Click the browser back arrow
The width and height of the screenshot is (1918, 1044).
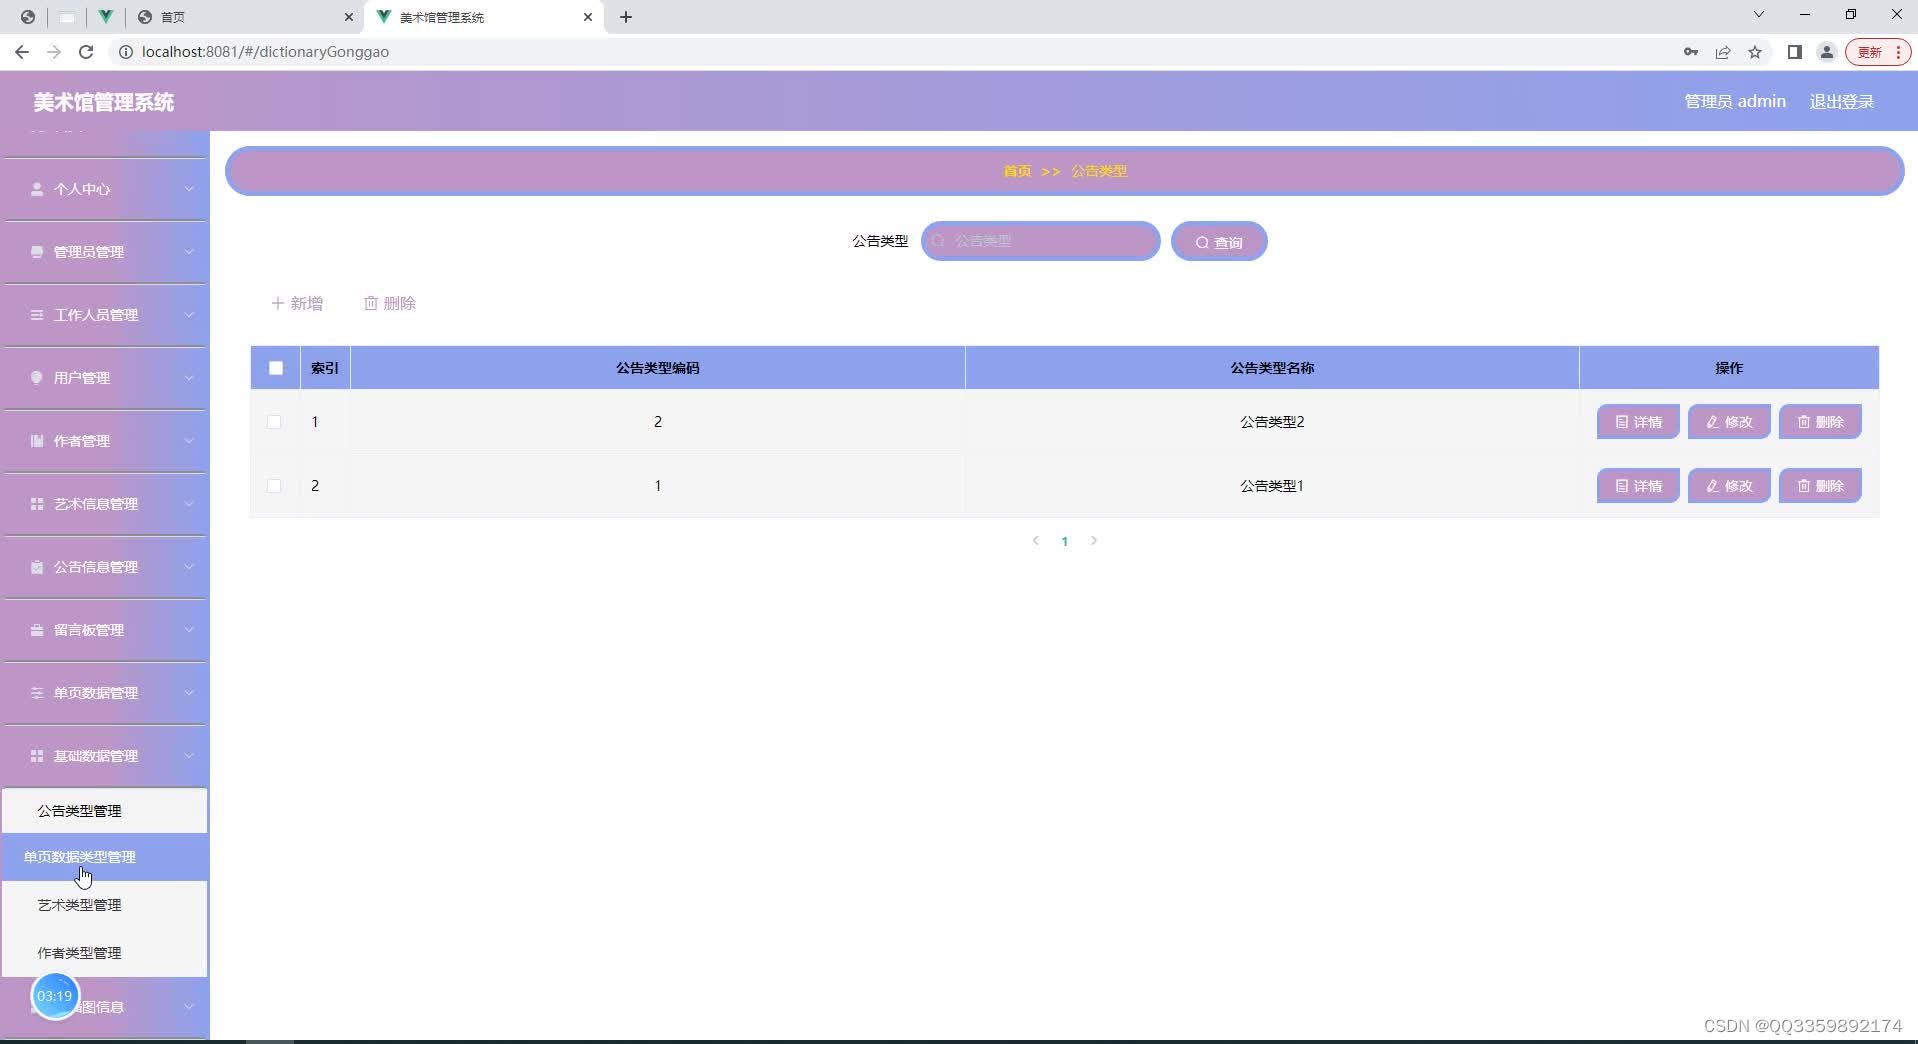click(x=22, y=52)
